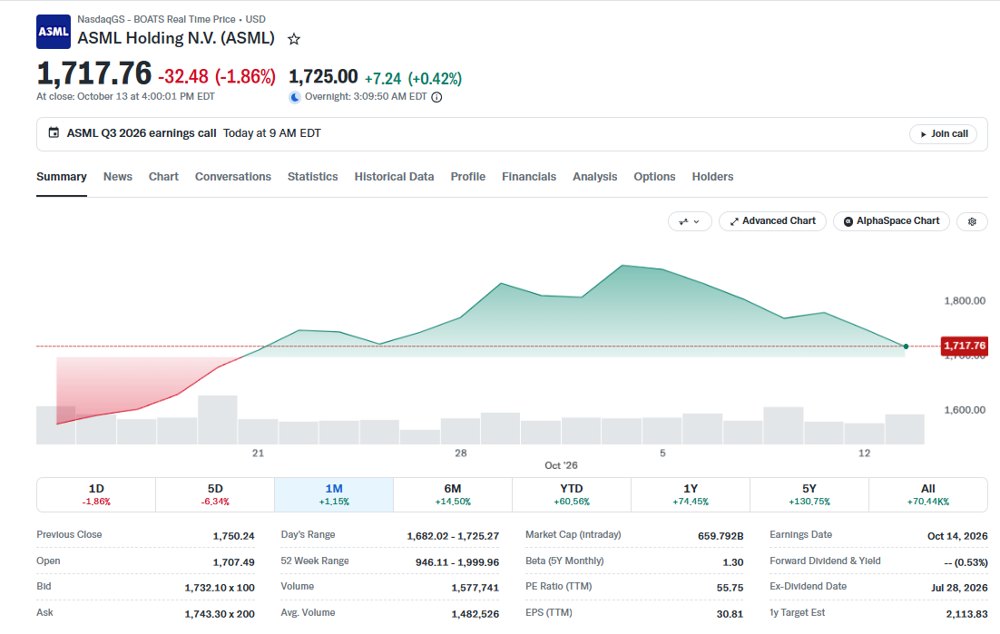The width and height of the screenshot is (1000, 634).
Task: Click the Previous Close value 1,750.24
Action: [233, 536]
